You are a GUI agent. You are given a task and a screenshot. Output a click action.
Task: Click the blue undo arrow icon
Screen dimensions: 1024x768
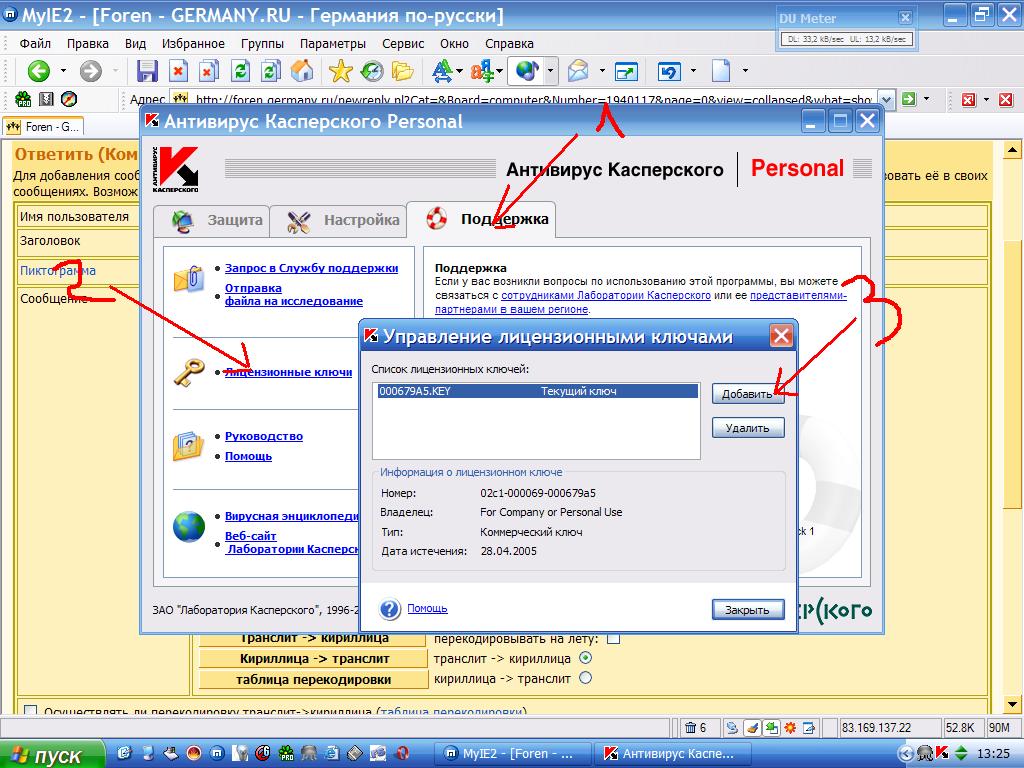[669, 71]
